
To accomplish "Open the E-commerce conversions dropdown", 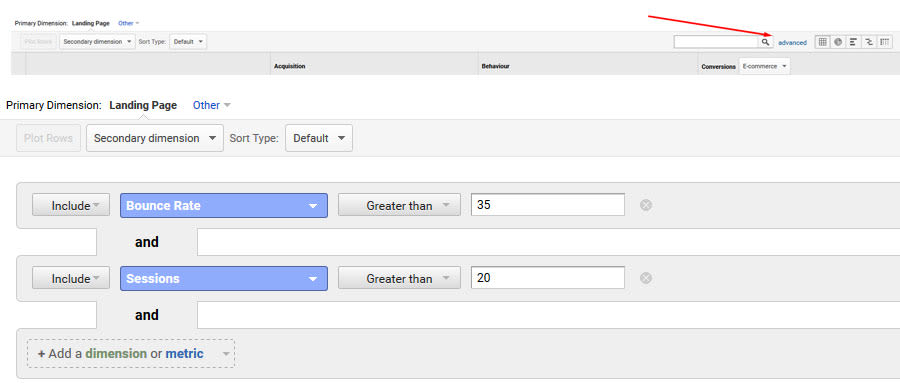I will pyautogui.click(x=764, y=67).
